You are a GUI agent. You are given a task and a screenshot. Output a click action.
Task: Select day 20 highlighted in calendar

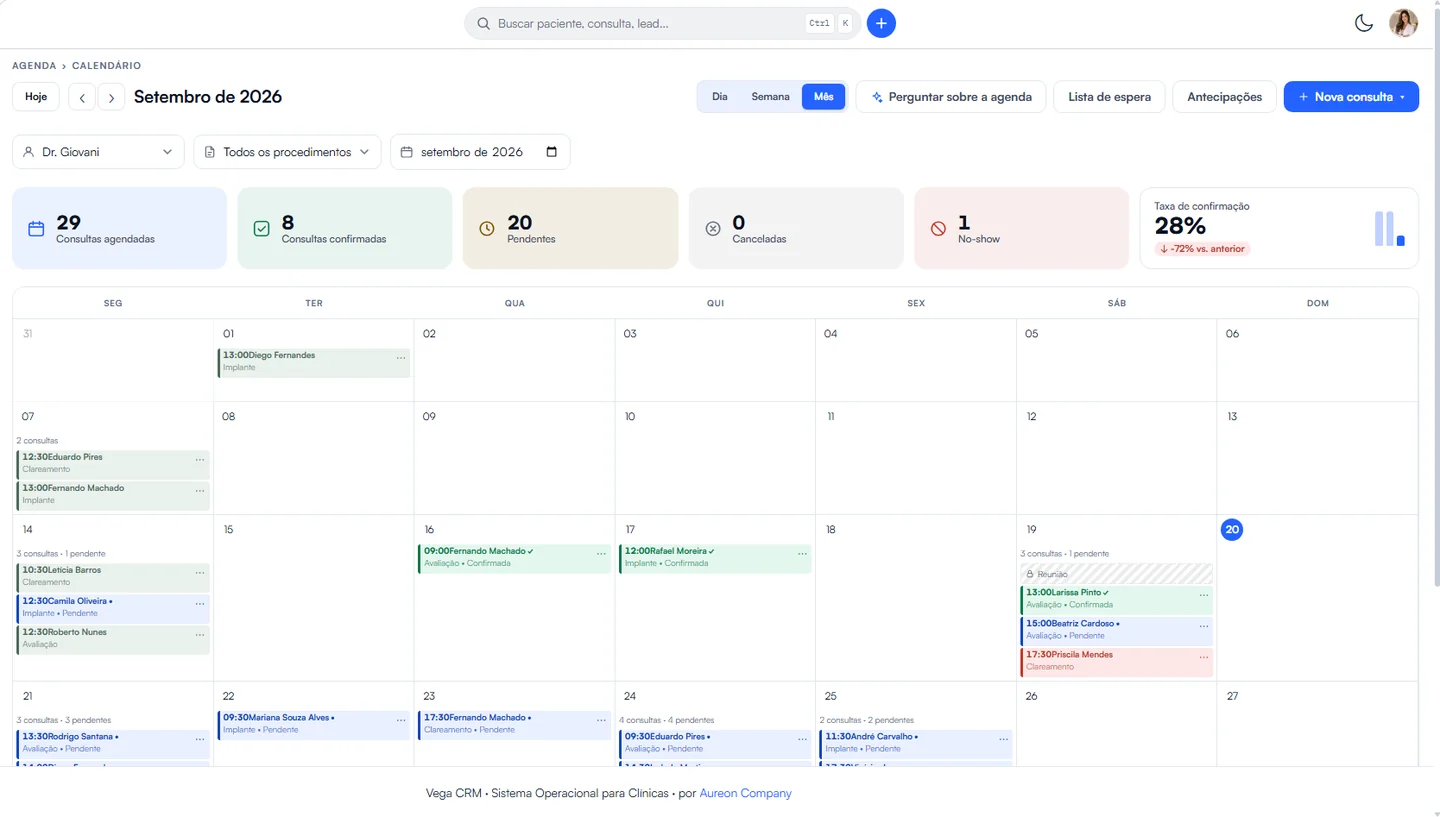1232,530
